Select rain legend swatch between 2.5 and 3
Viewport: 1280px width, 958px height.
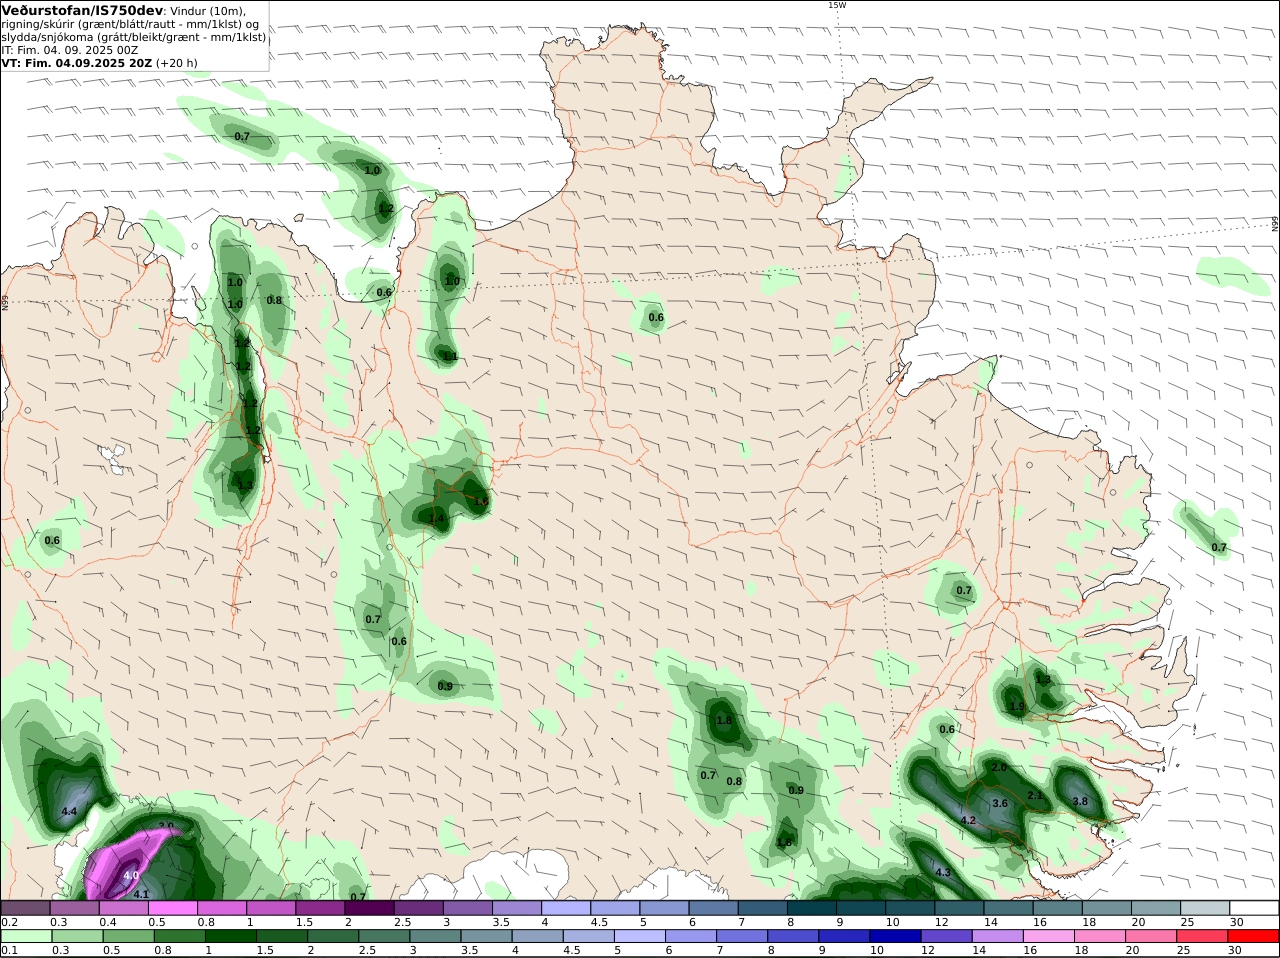(x=383, y=937)
